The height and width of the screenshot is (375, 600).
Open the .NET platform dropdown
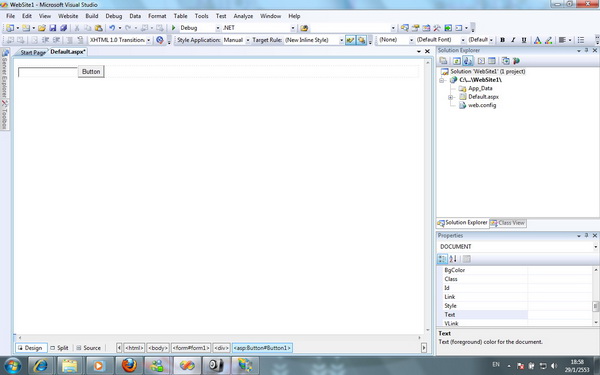click(x=293, y=28)
